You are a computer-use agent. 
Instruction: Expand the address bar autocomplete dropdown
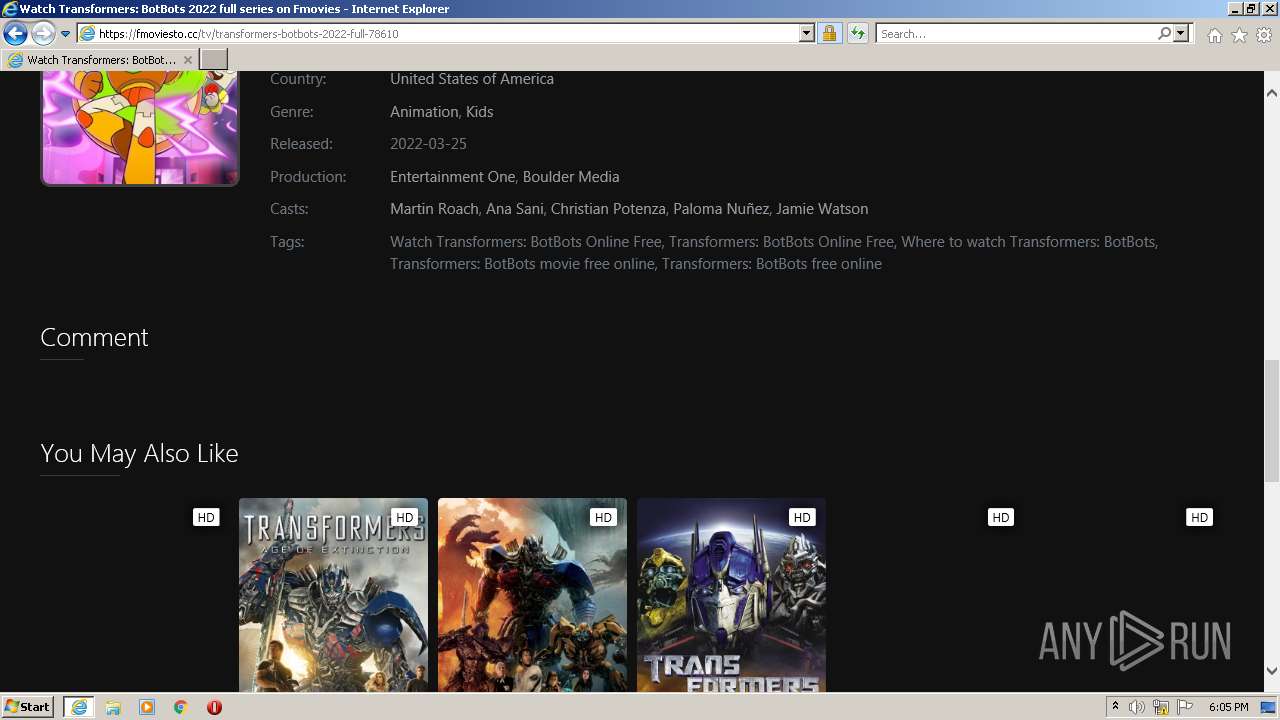coord(807,33)
